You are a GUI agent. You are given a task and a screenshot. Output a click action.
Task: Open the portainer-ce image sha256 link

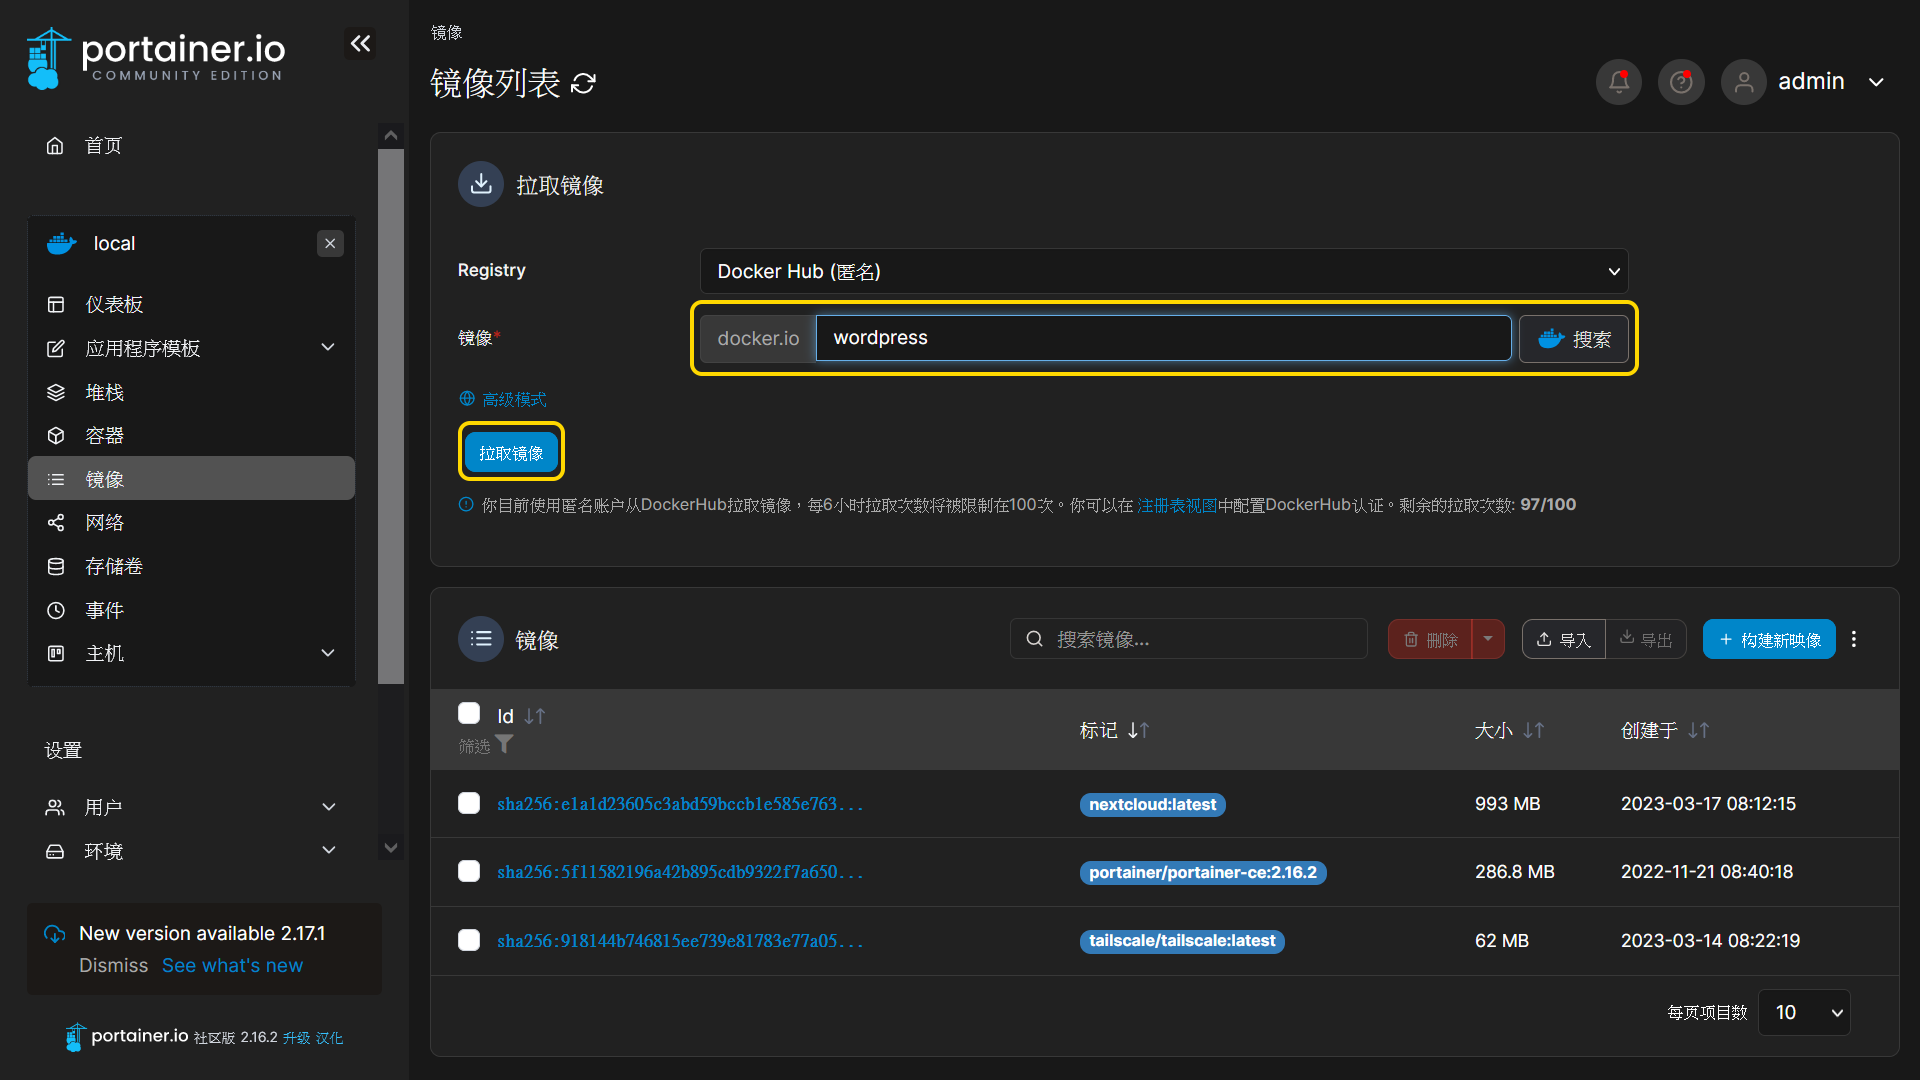(x=680, y=872)
